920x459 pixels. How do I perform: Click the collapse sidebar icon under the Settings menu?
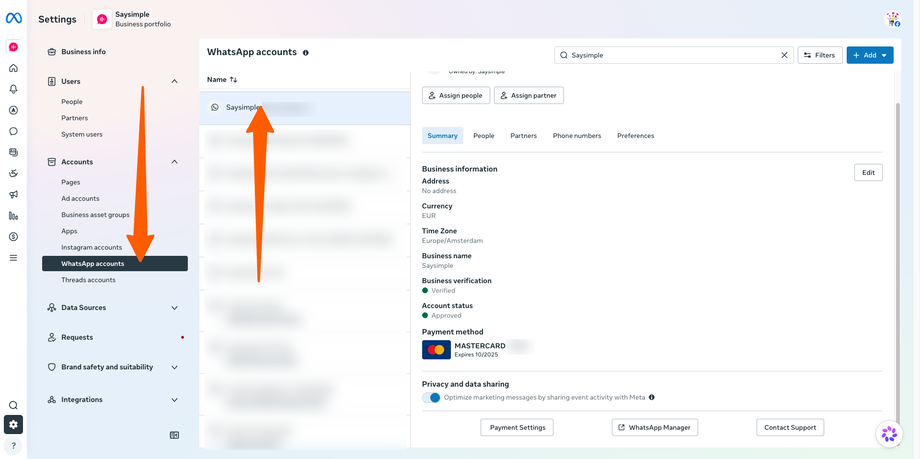coord(174,435)
